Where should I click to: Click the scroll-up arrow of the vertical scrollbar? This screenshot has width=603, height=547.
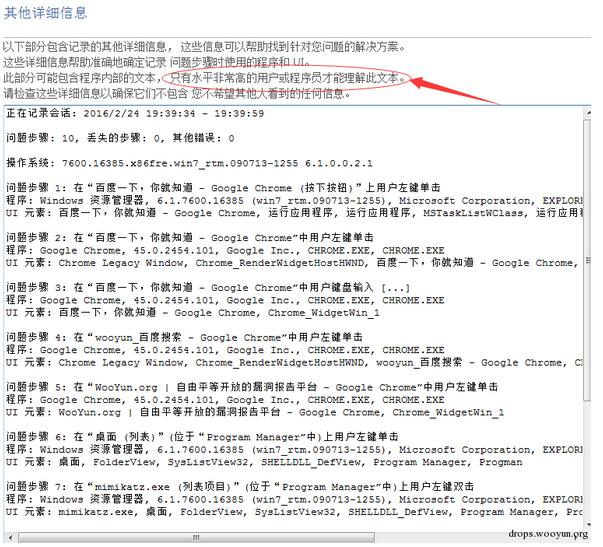pyautogui.click(x=588, y=112)
